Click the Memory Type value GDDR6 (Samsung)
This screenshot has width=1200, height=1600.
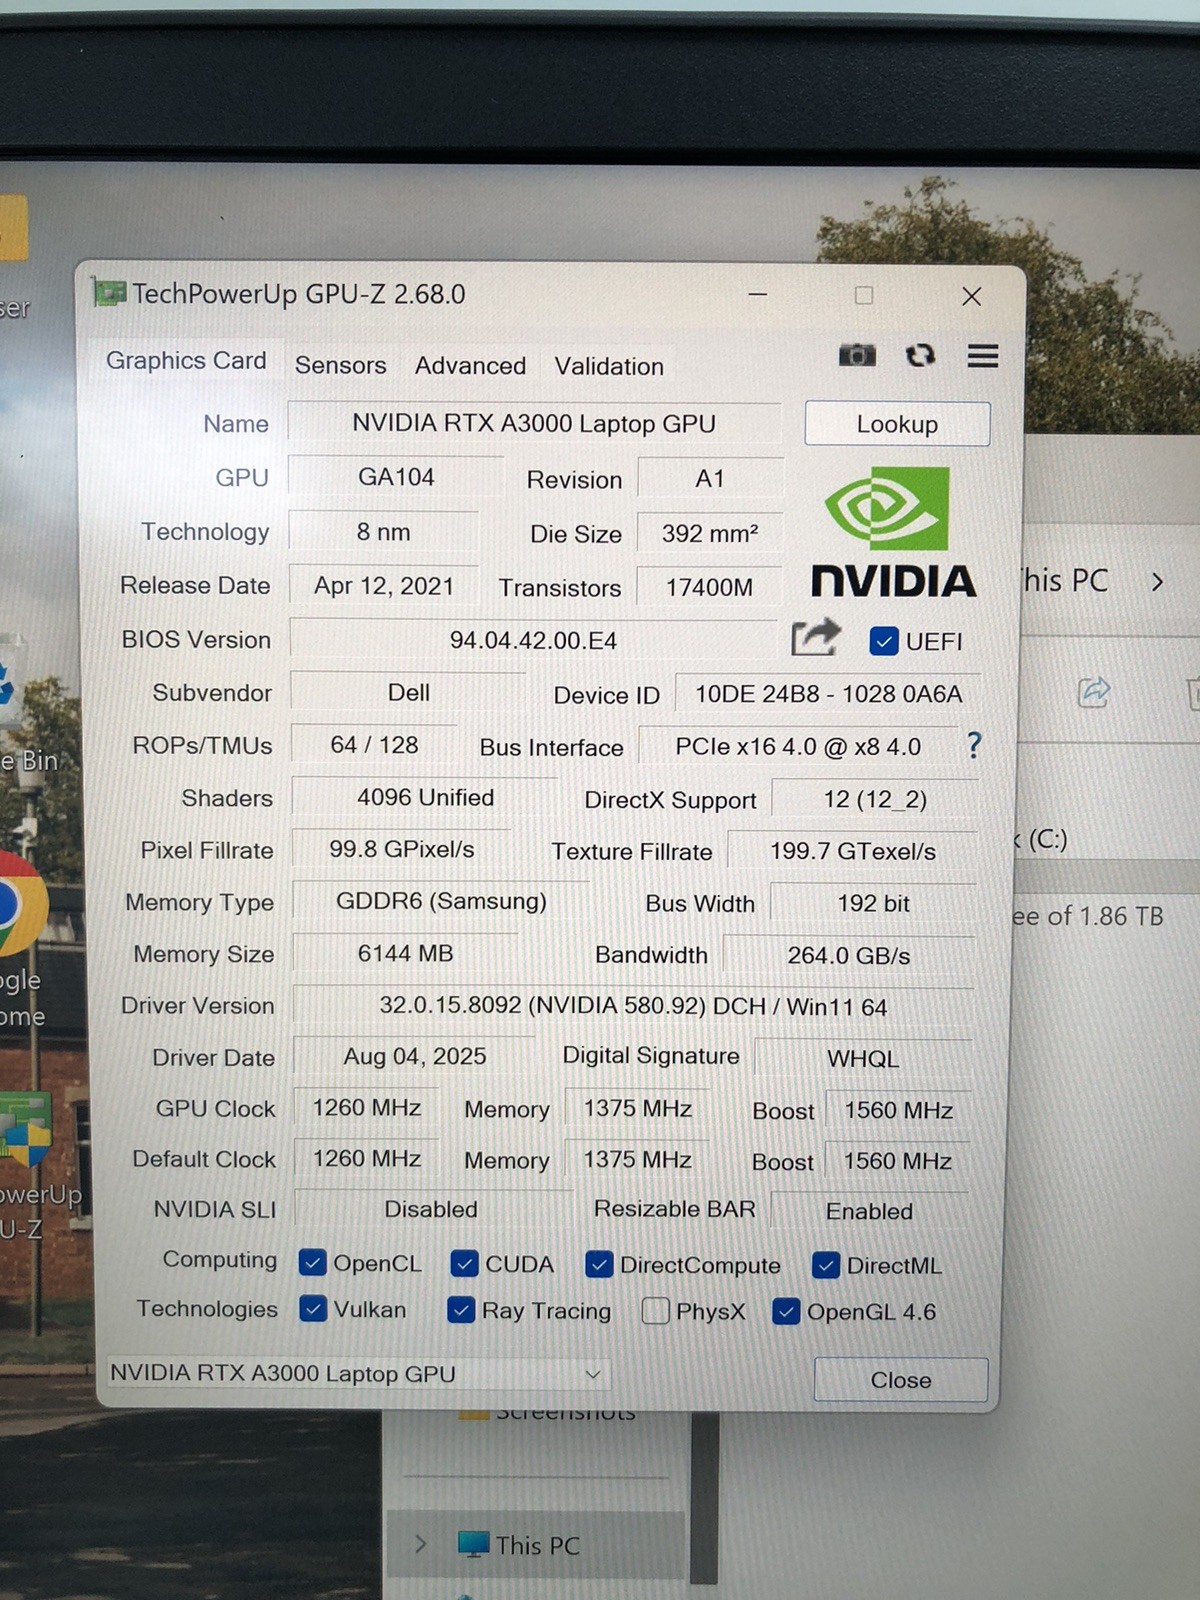tap(441, 901)
